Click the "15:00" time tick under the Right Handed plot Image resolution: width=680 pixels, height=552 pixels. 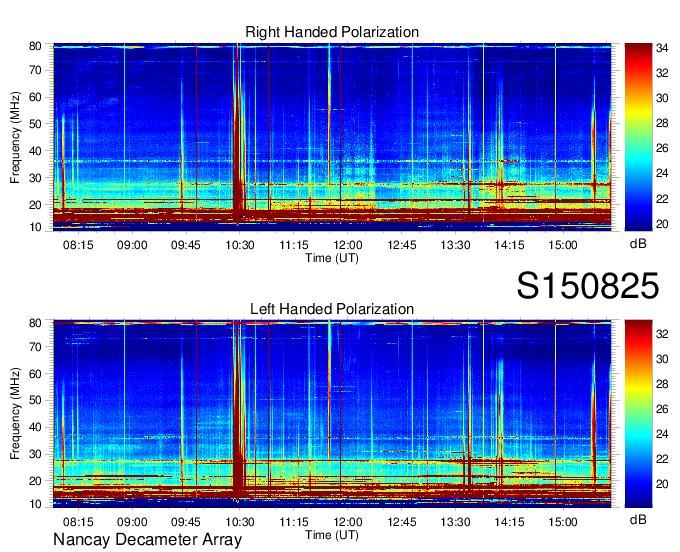tap(563, 245)
